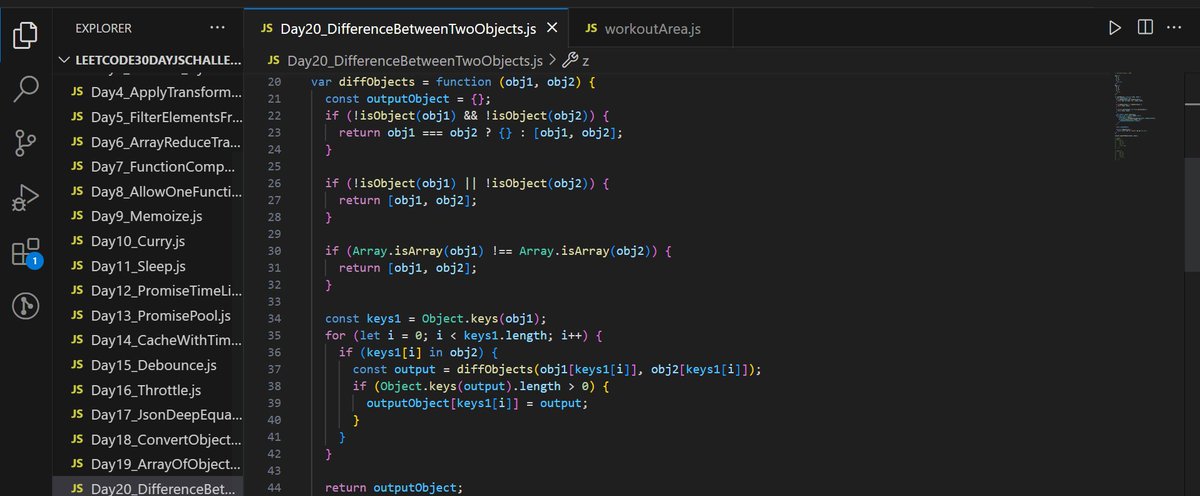Open Day19_ArrayOfObject file in explorer
The height and width of the screenshot is (496, 1200).
[150, 464]
